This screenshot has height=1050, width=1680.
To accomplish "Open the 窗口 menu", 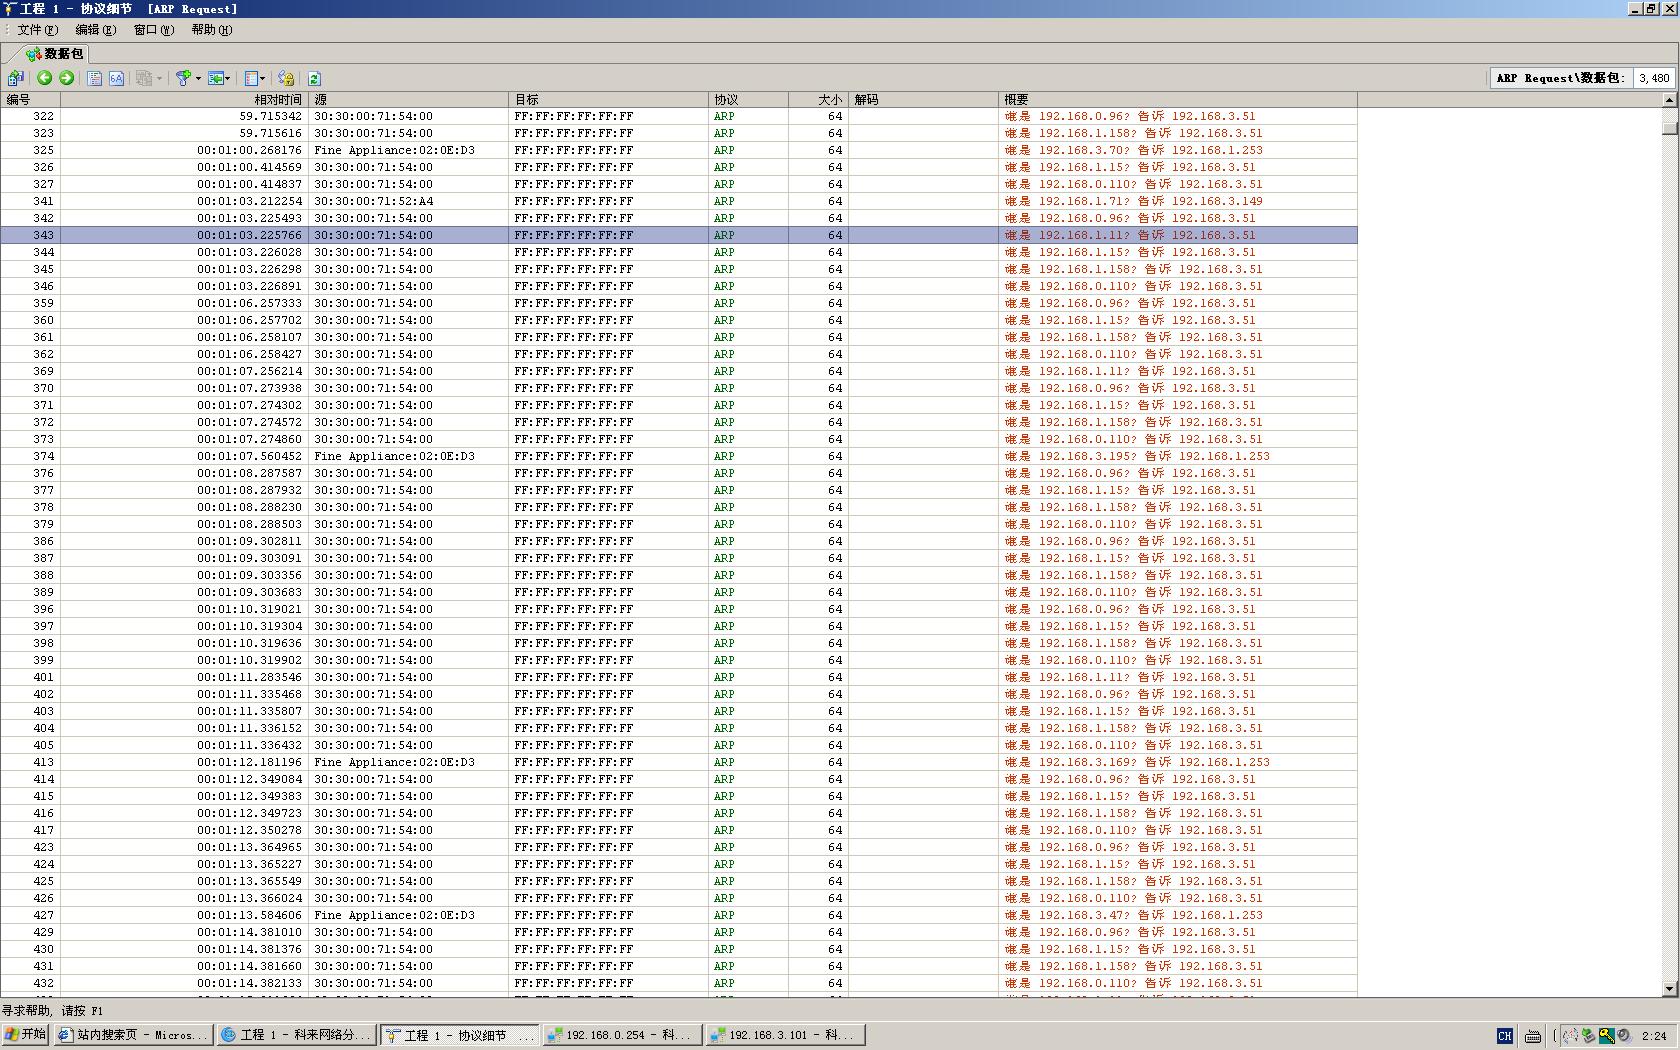I will [153, 30].
